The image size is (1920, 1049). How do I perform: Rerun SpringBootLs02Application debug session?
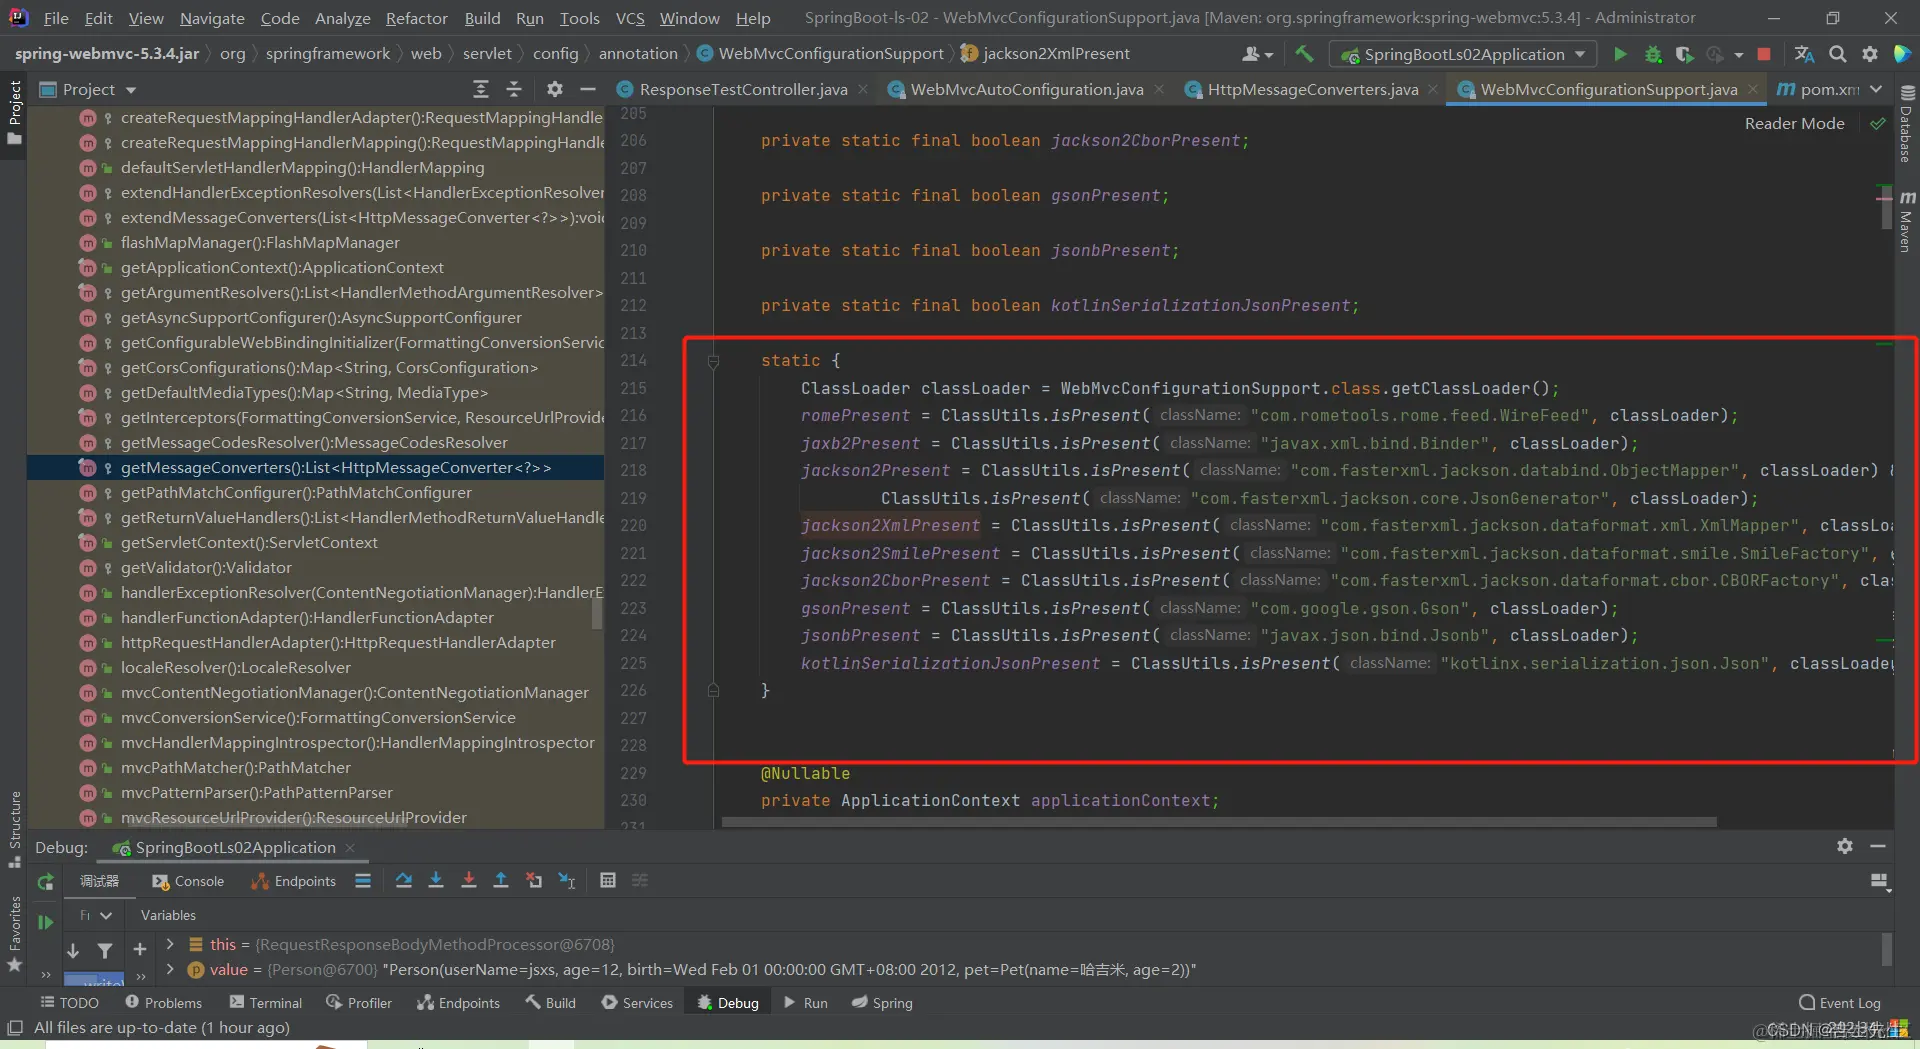pos(45,882)
